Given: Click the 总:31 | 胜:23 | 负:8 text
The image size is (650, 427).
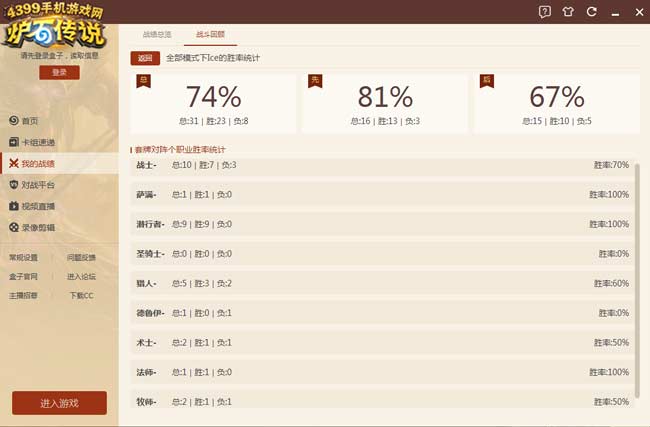Looking at the screenshot, I should 213,121.
